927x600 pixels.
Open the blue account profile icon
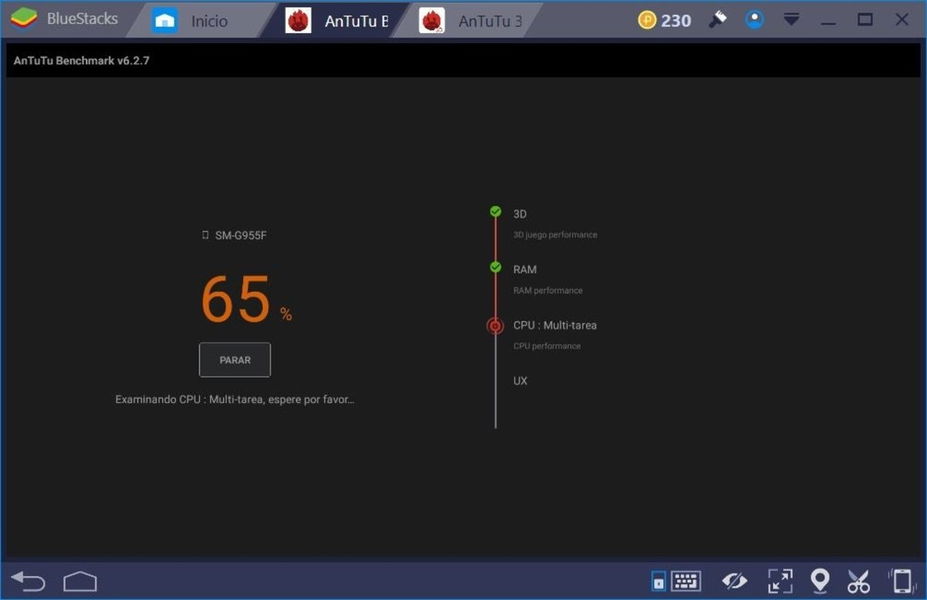755,20
